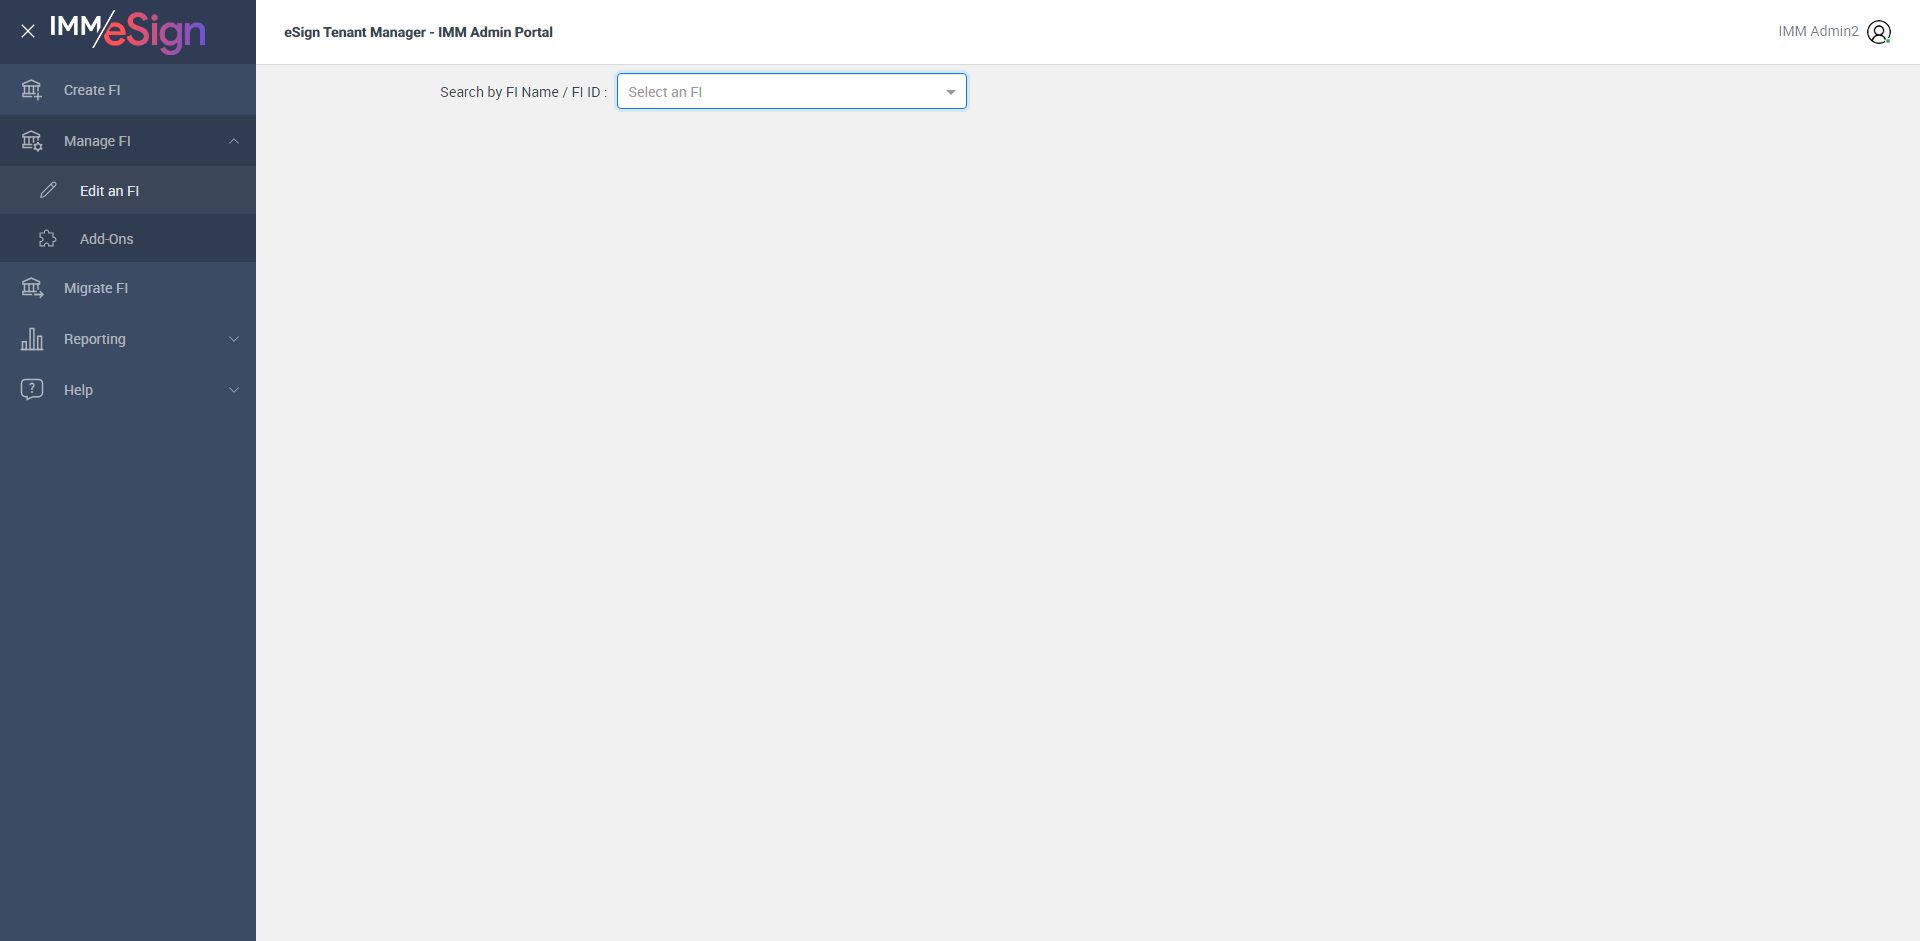Click the eSign Tenant Manager page title
This screenshot has height=941, width=1920.
tap(418, 32)
